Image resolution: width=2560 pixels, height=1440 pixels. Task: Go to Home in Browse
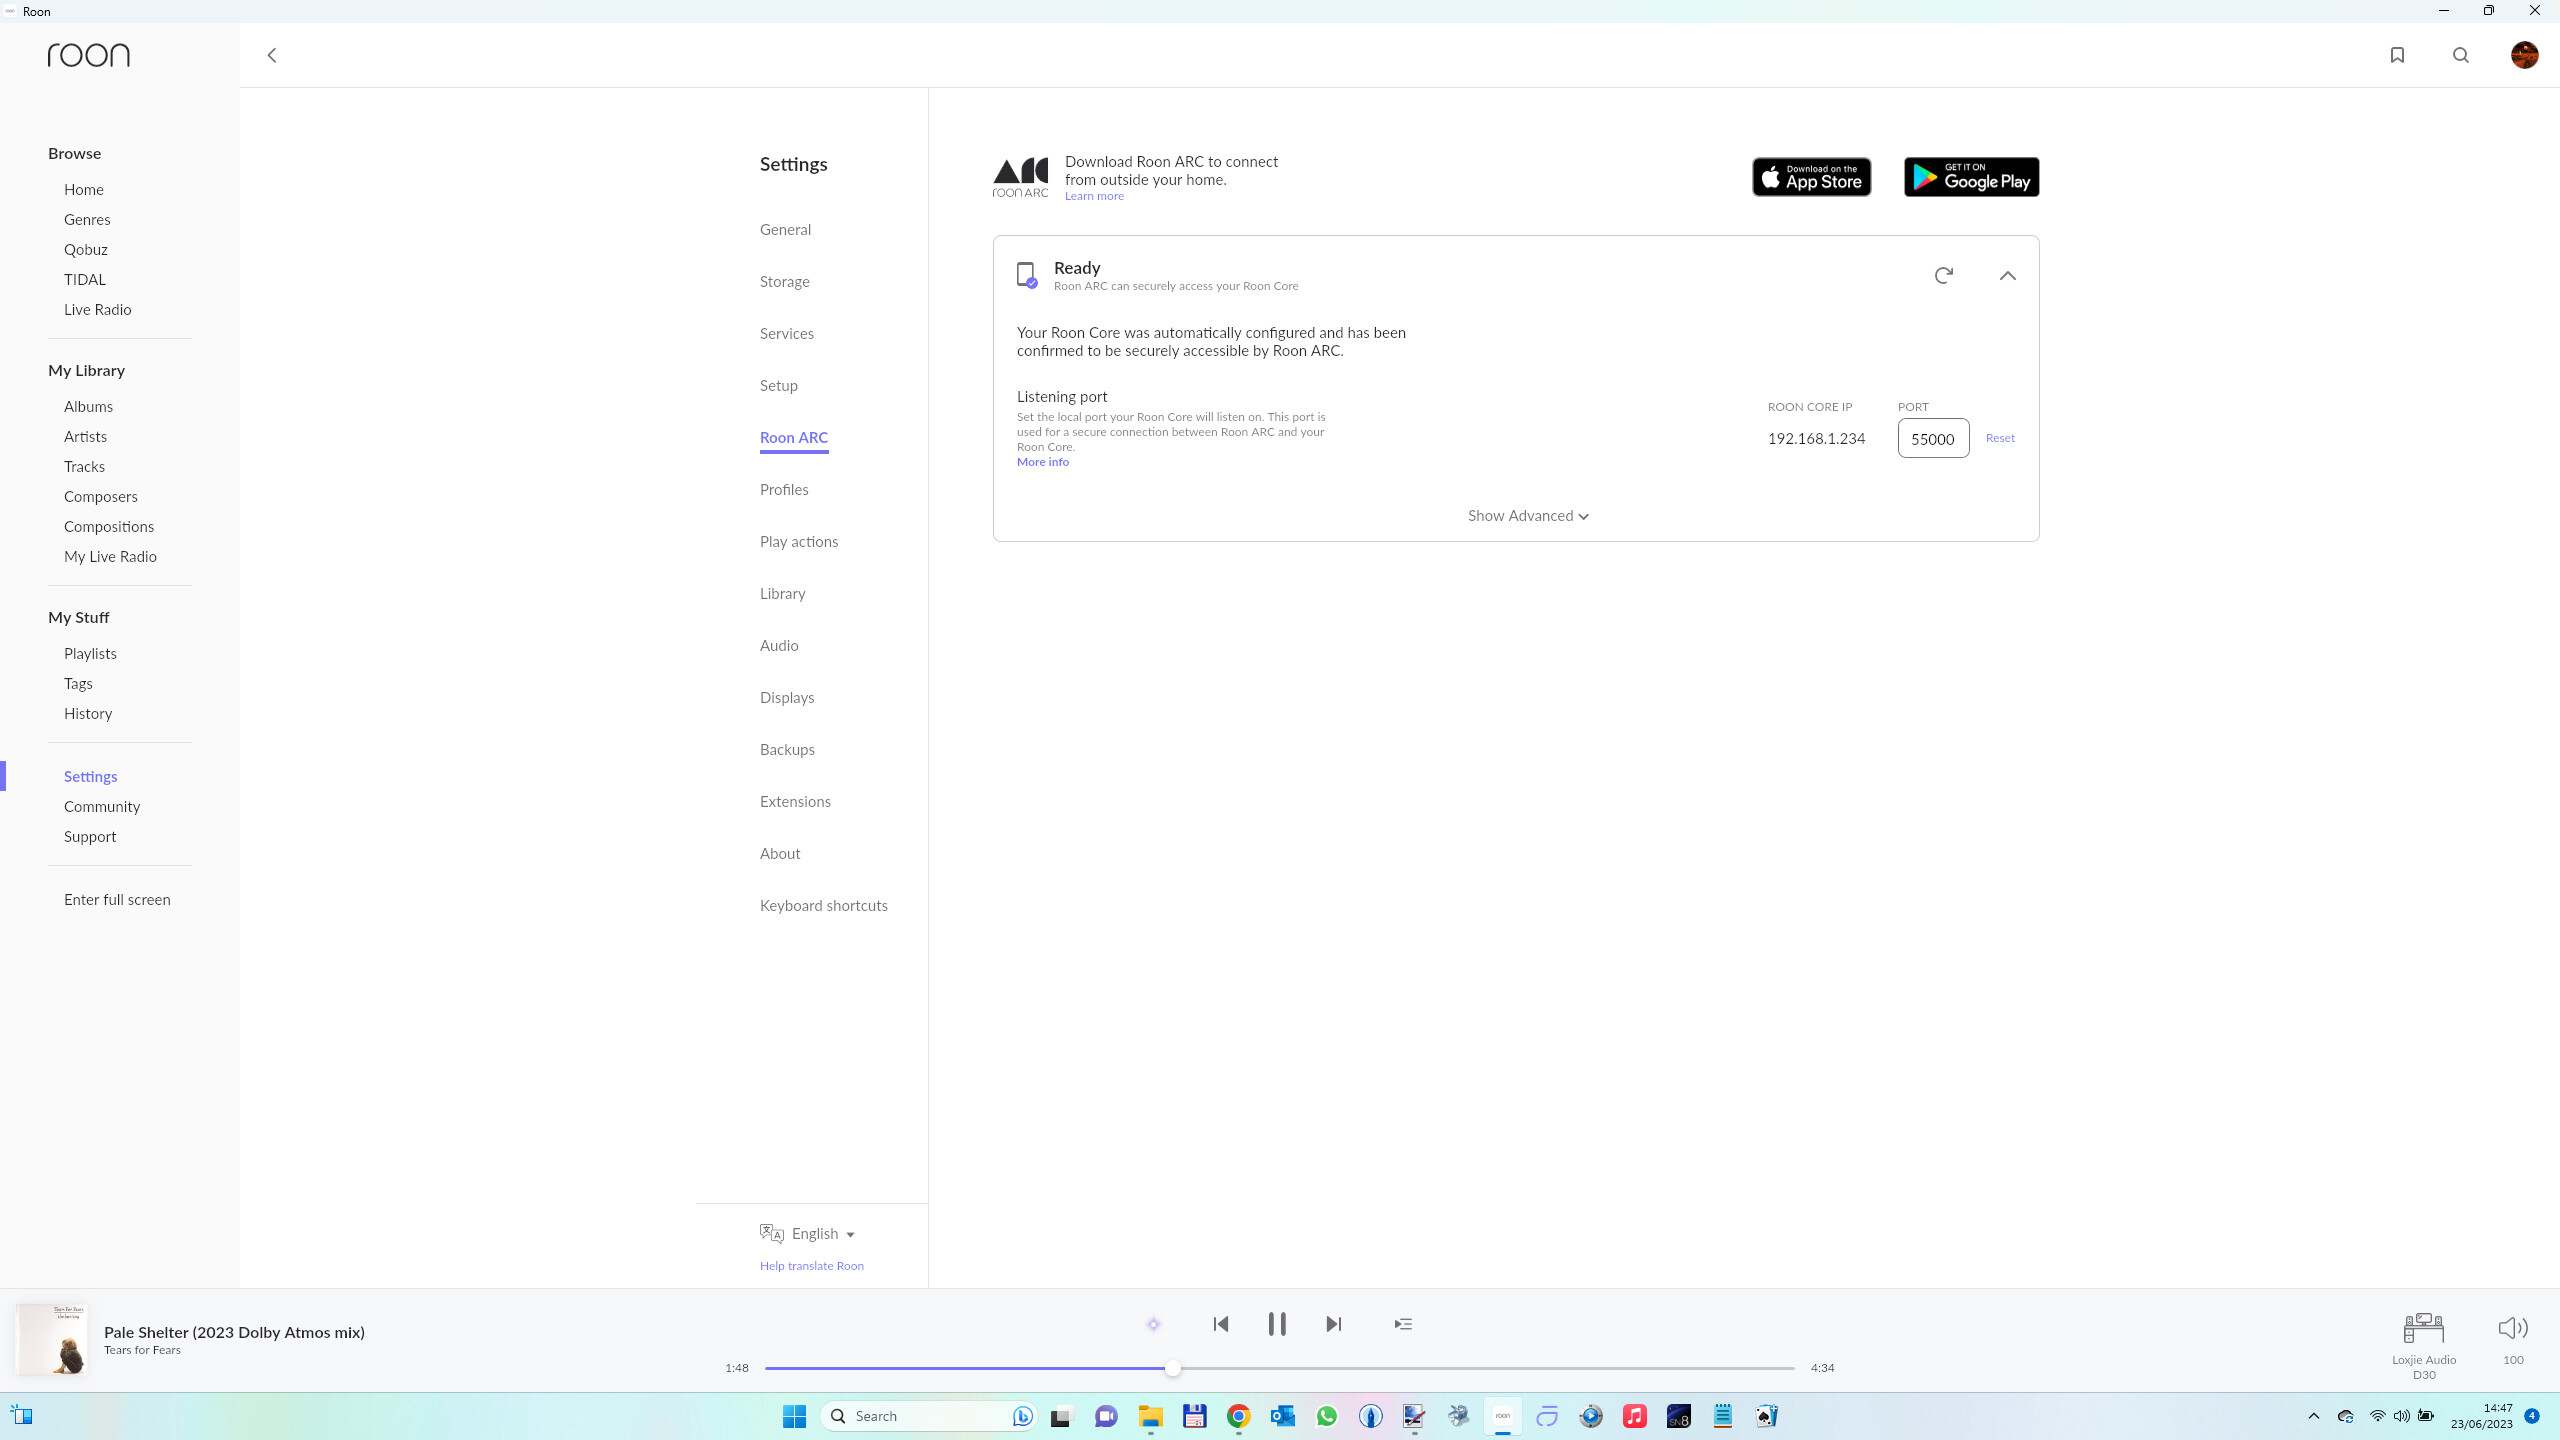click(84, 190)
